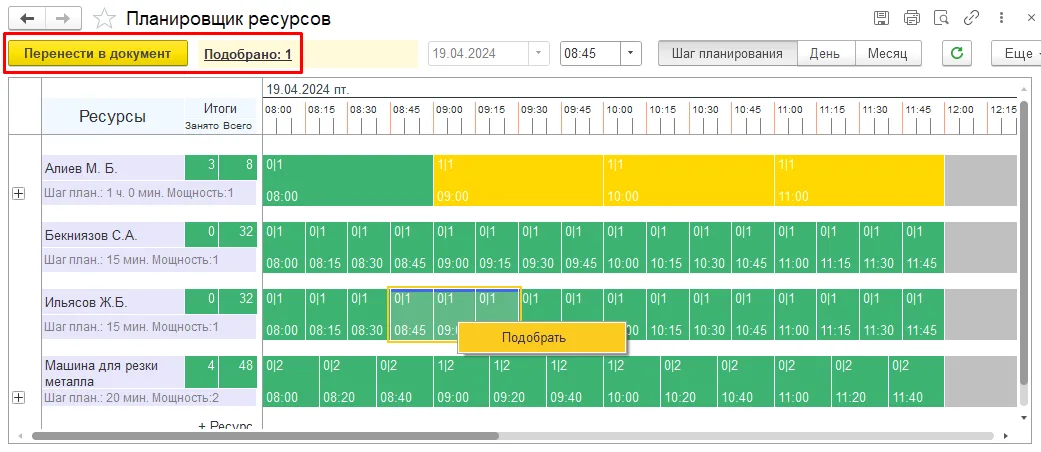
Task: Click Алиев busy total cell showing 3
Action: pos(201,167)
